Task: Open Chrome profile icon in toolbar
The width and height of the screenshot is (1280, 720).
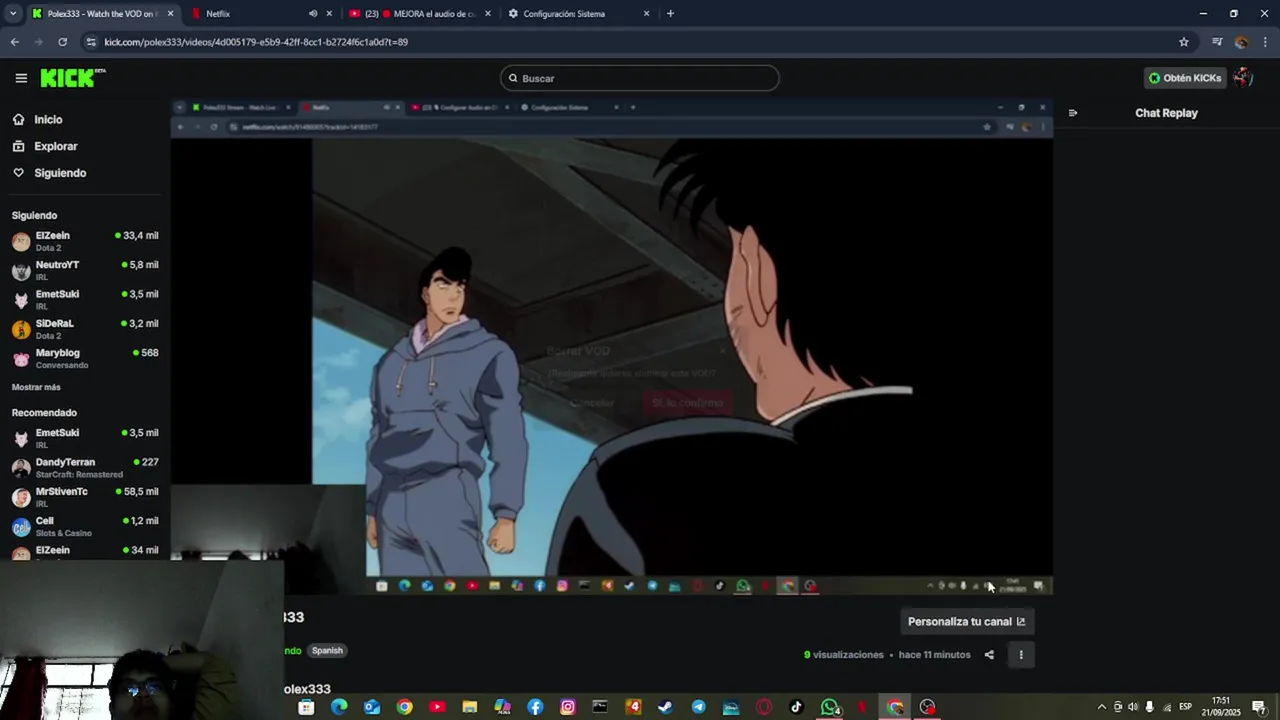Action: [x=1241, y=42]
